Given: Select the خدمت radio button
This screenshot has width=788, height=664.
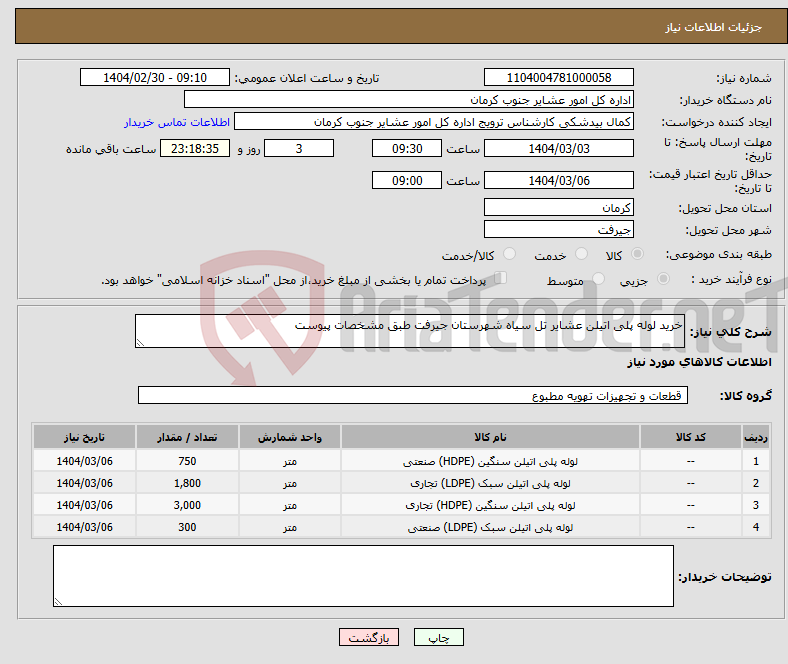Looking at the screenshot, I should pos(581,254).
